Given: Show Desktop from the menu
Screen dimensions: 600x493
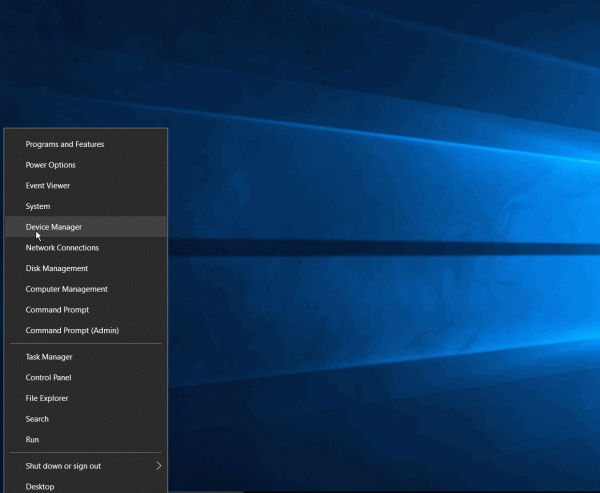Looking at the screenshot, I should click(86, 485).
